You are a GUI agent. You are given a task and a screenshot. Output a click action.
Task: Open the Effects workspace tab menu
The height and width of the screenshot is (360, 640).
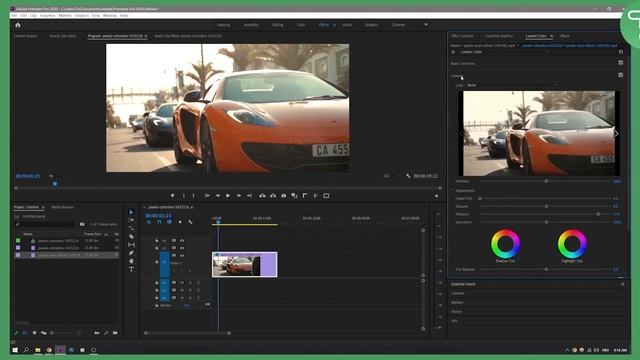[334, 25]
